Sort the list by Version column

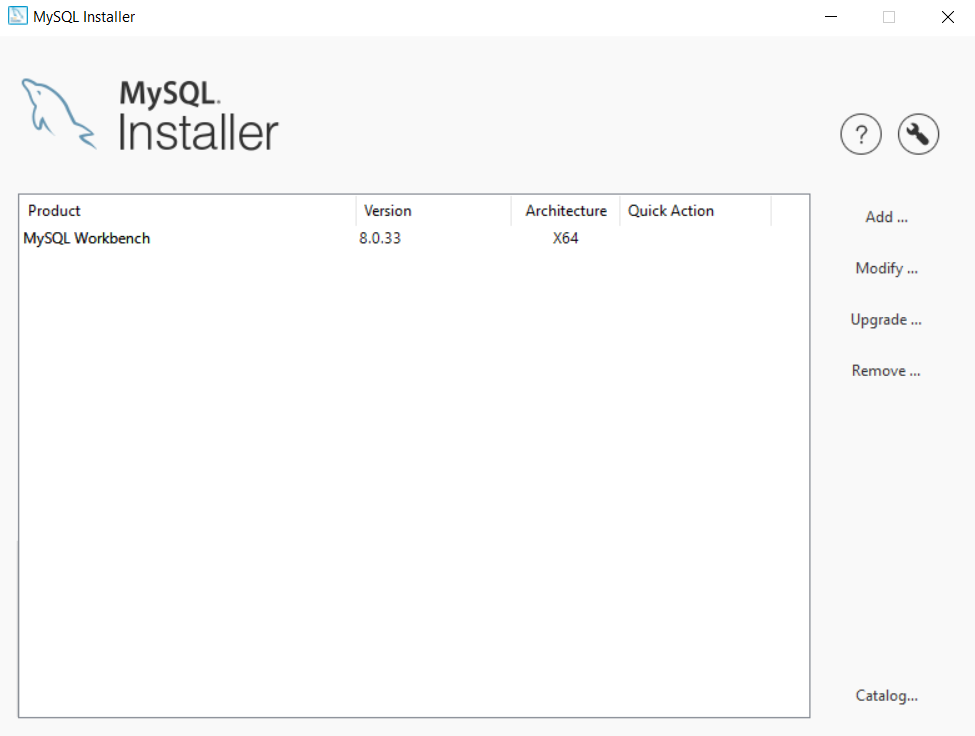(x=388, y=210)
